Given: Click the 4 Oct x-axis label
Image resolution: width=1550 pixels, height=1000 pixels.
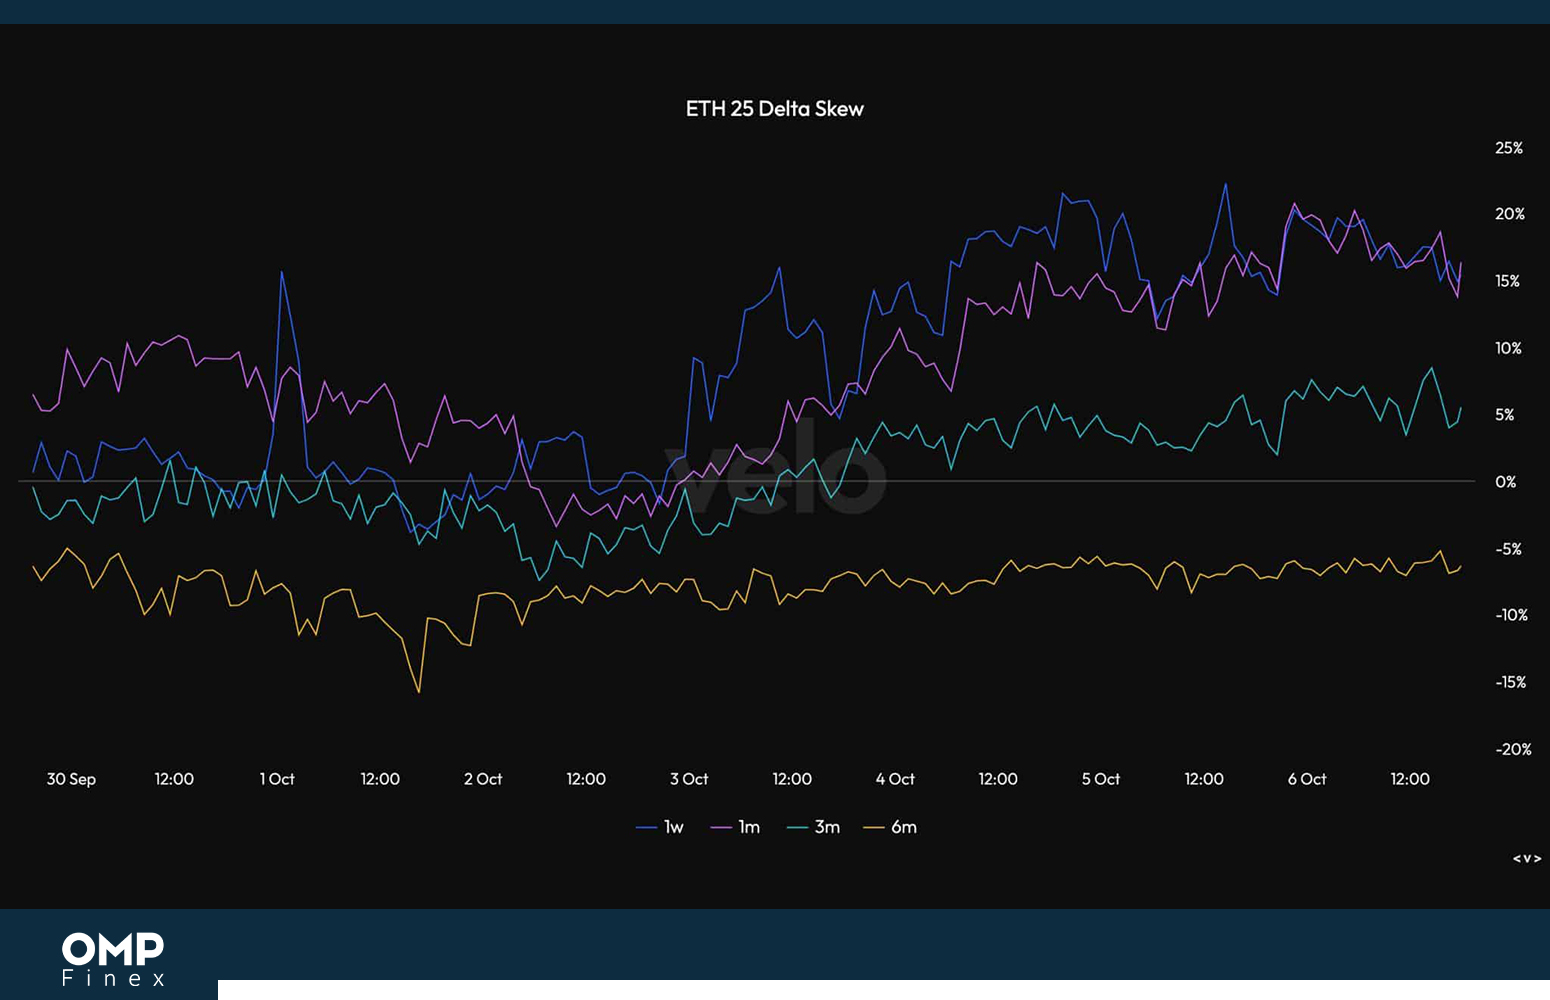Looking at the screenshot, I should (895, 779).
